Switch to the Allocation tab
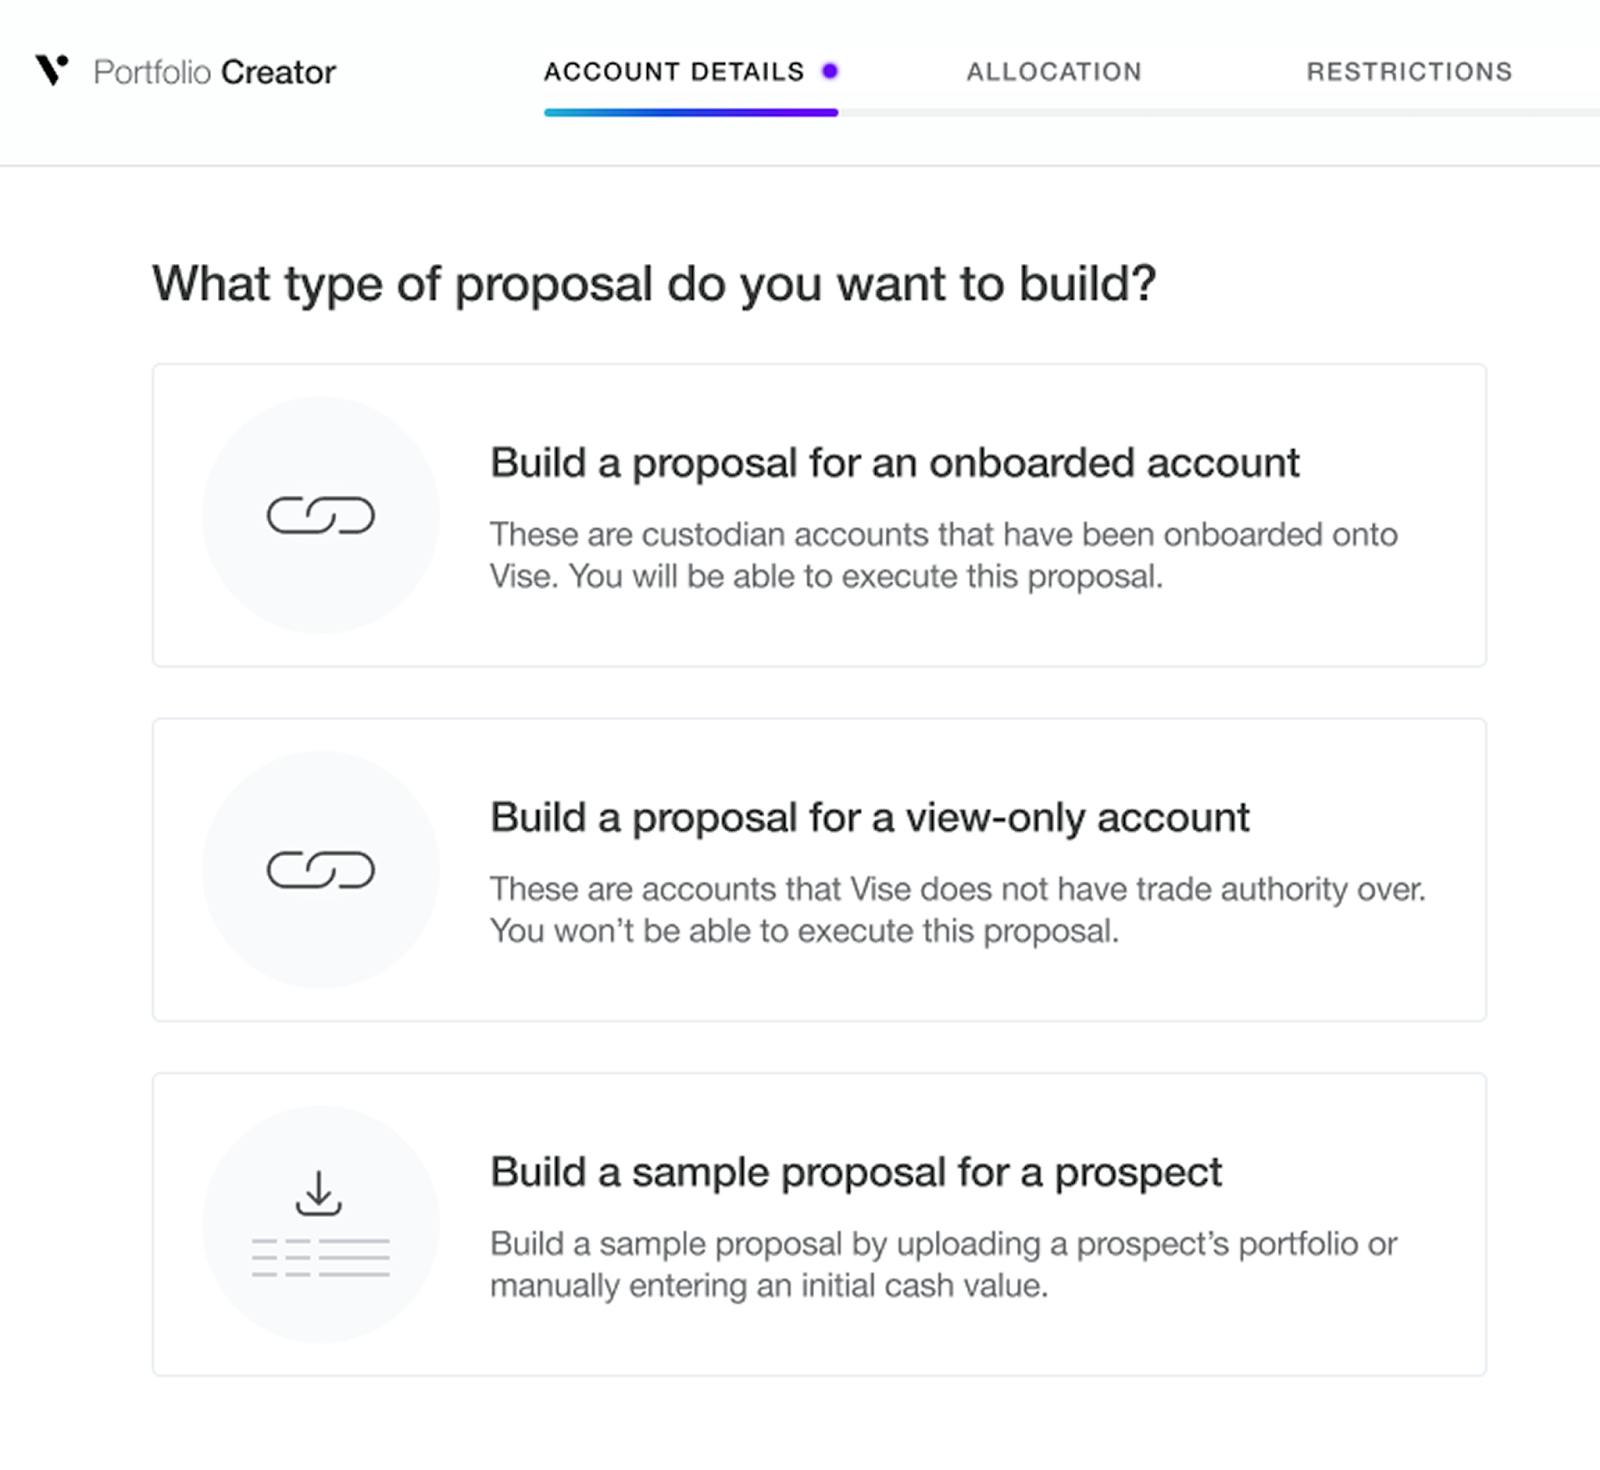 pos(1053,72)
